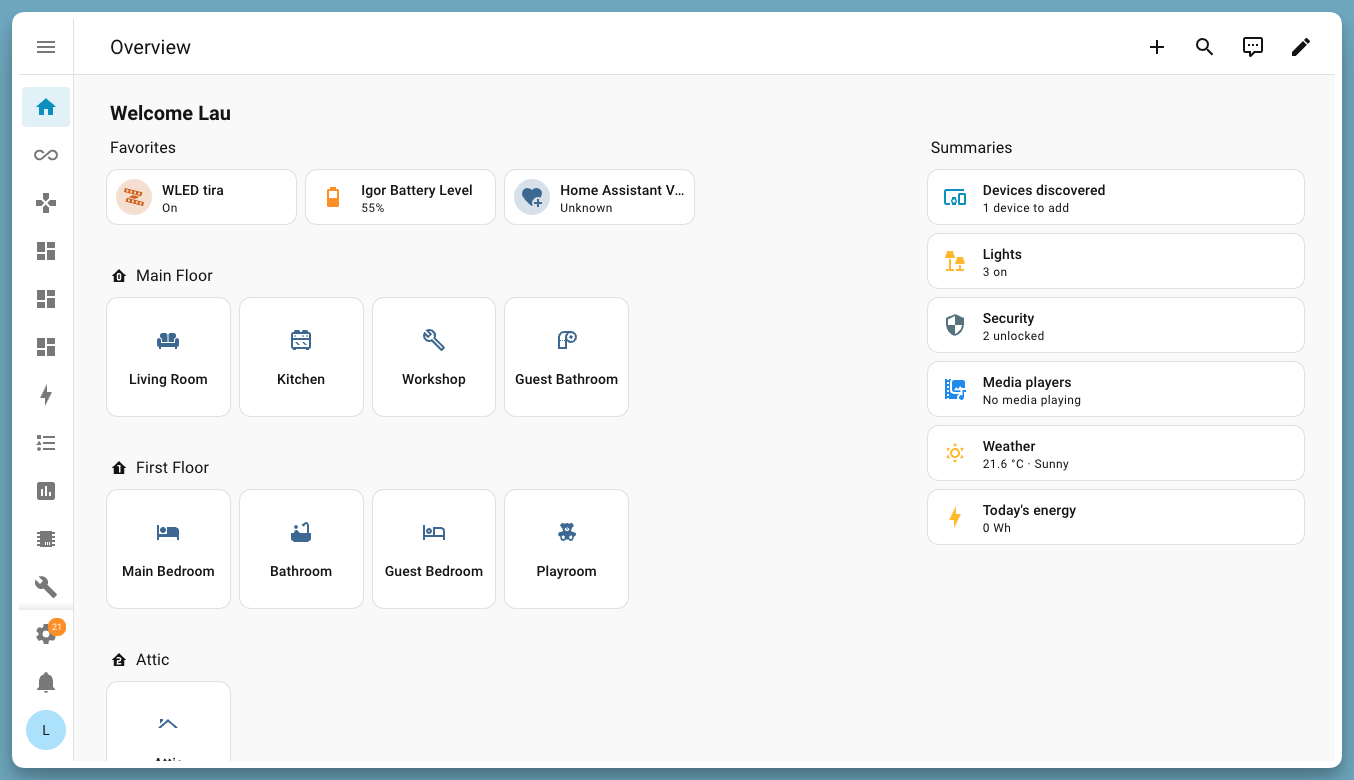Screen dimensions: 1354x780
Task: Edit the dashboard with the pencil icon
Action: 1300,46
